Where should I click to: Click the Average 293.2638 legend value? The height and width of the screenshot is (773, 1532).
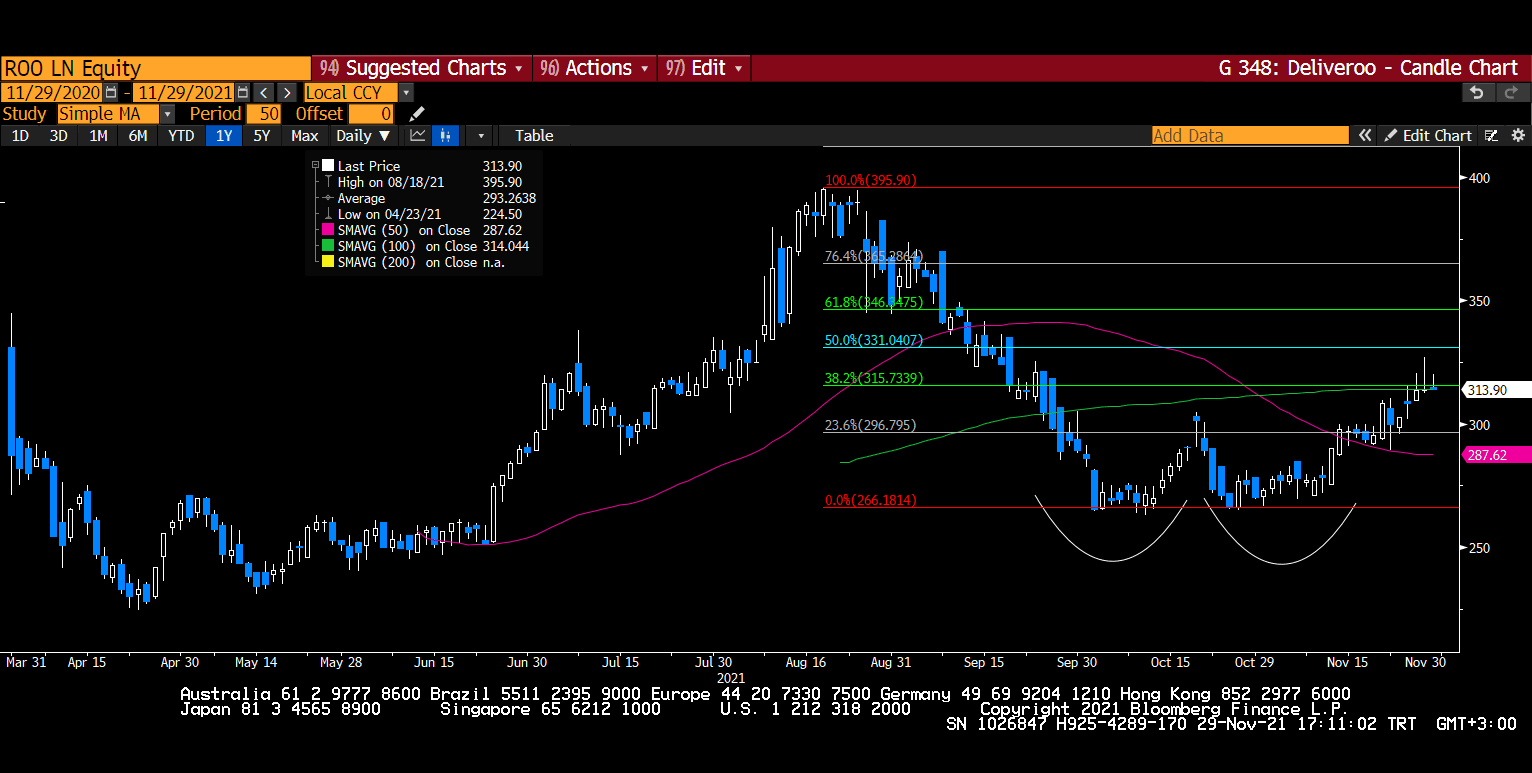tap(509, 198)
